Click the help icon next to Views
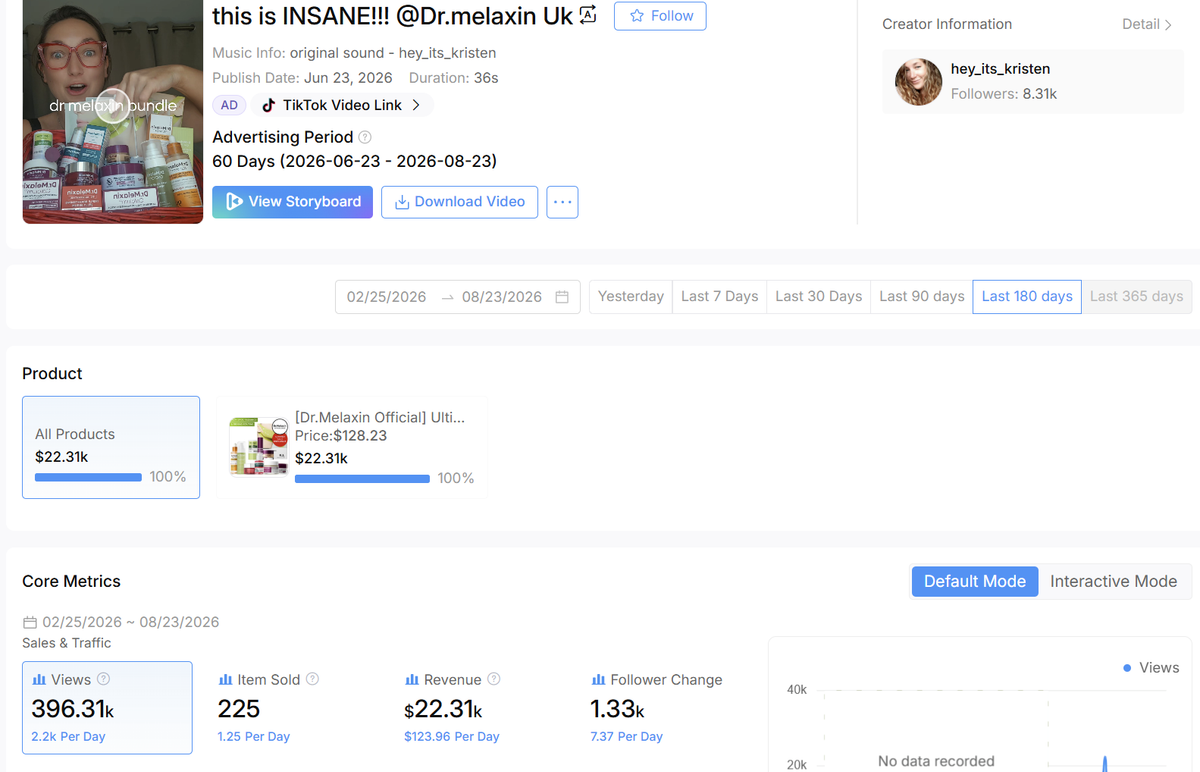The height and width of the screenshot is (772, 1200). point(103,679)
